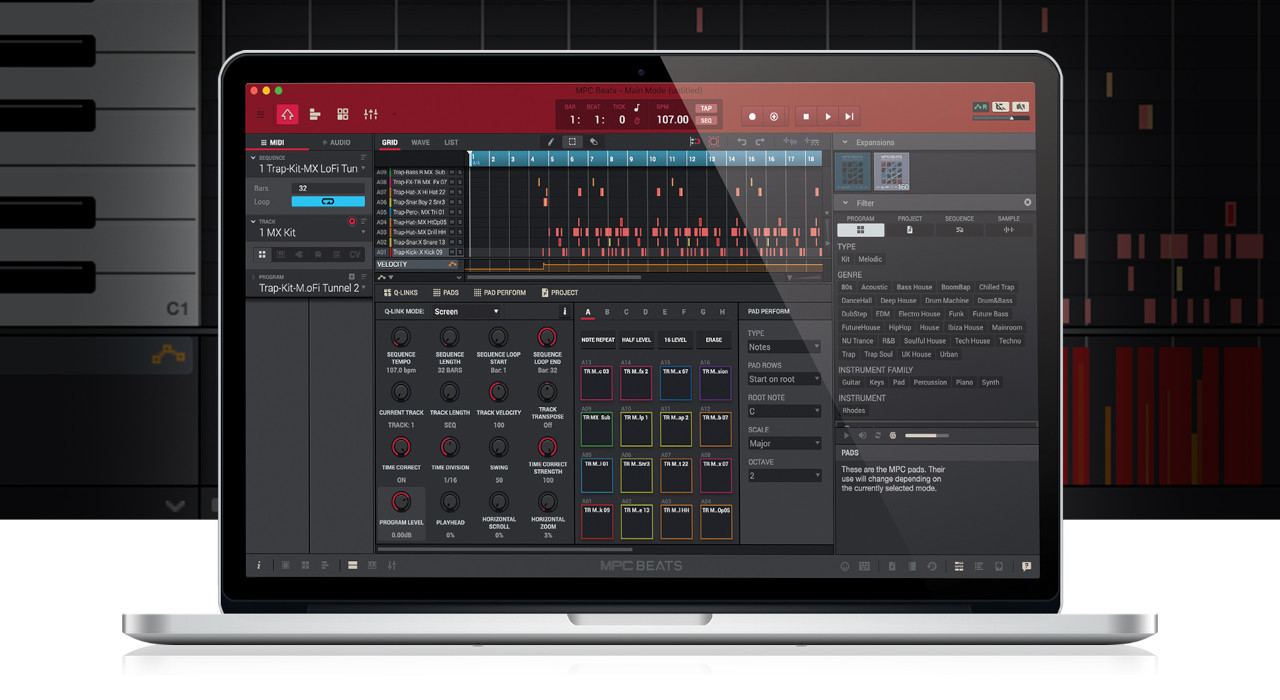Viewport: 1280px width, 700px height.
Task: Open the pad grid mode icon
Action: pos(343,115)
